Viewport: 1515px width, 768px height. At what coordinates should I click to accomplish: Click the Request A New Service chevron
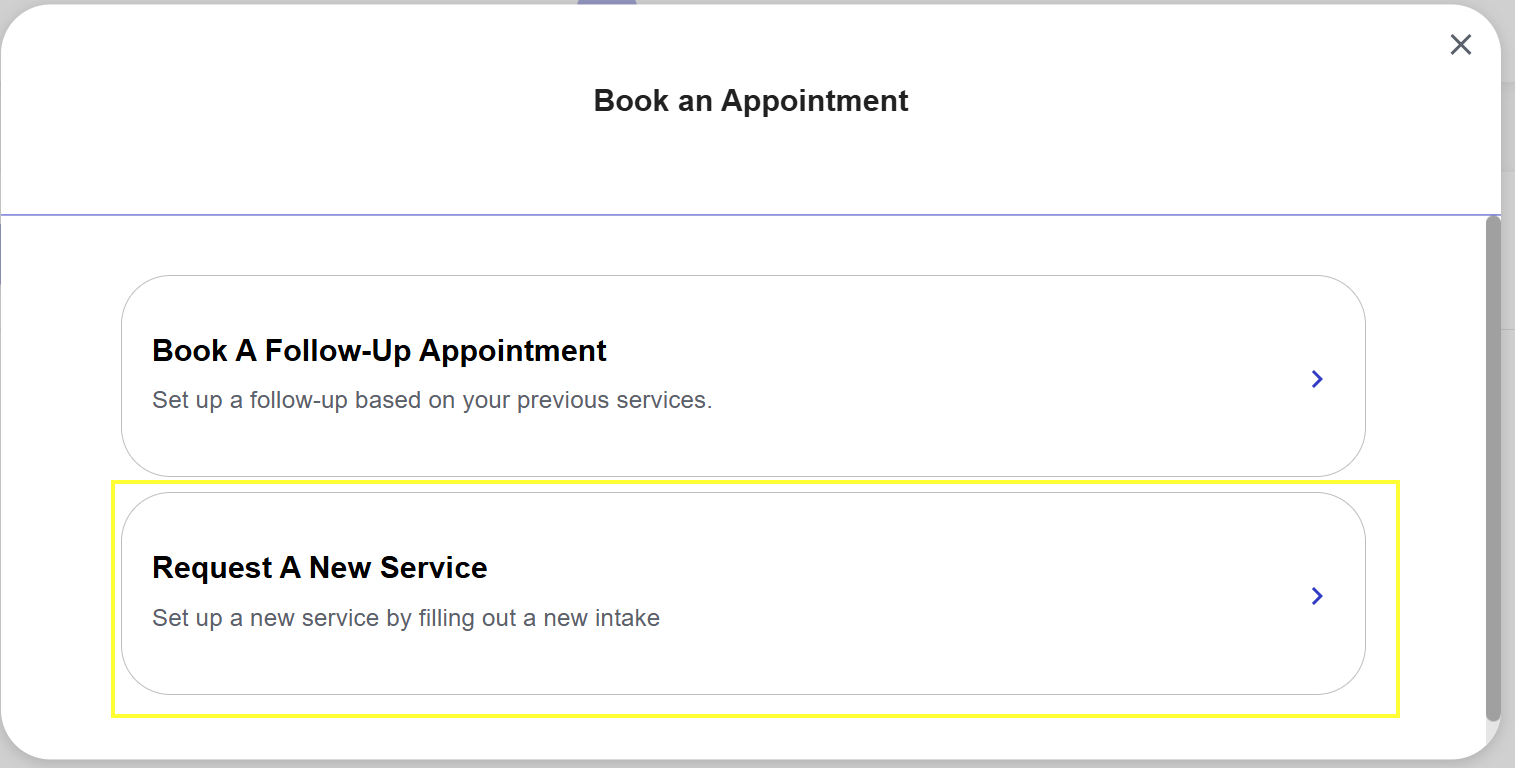(x=1317, y=596)
